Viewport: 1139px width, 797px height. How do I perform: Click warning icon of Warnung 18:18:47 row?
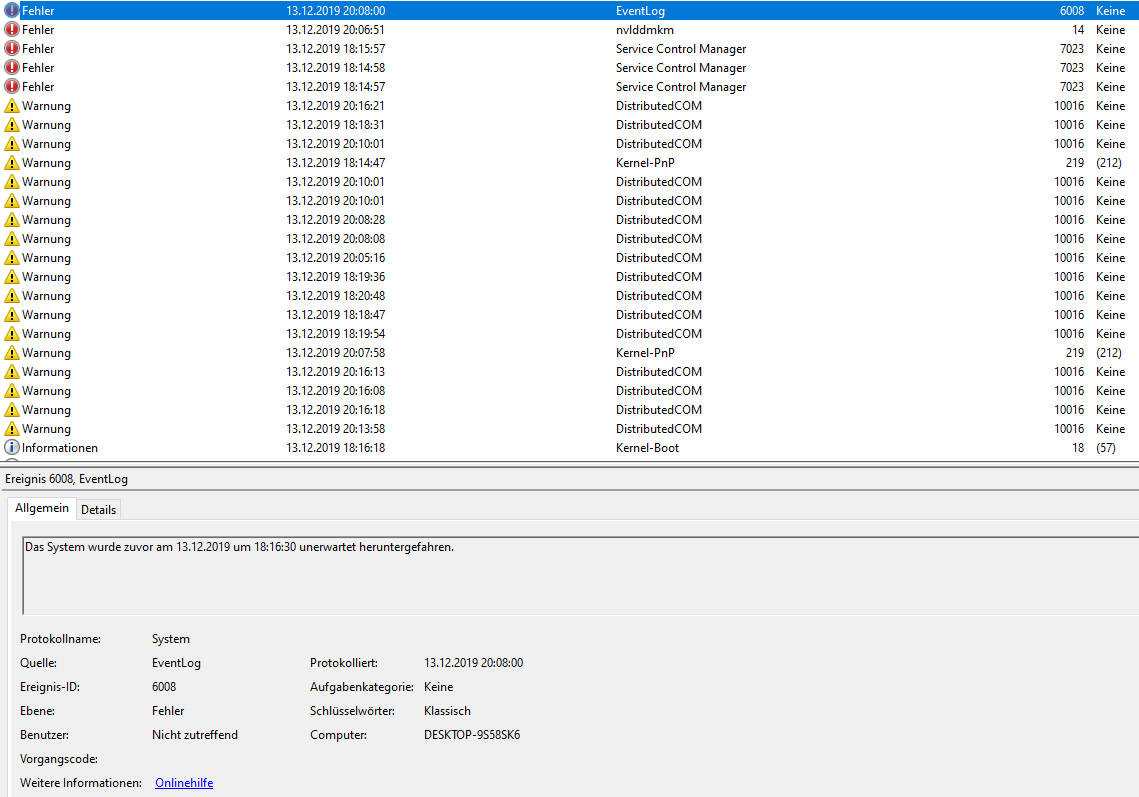point(12,315)
